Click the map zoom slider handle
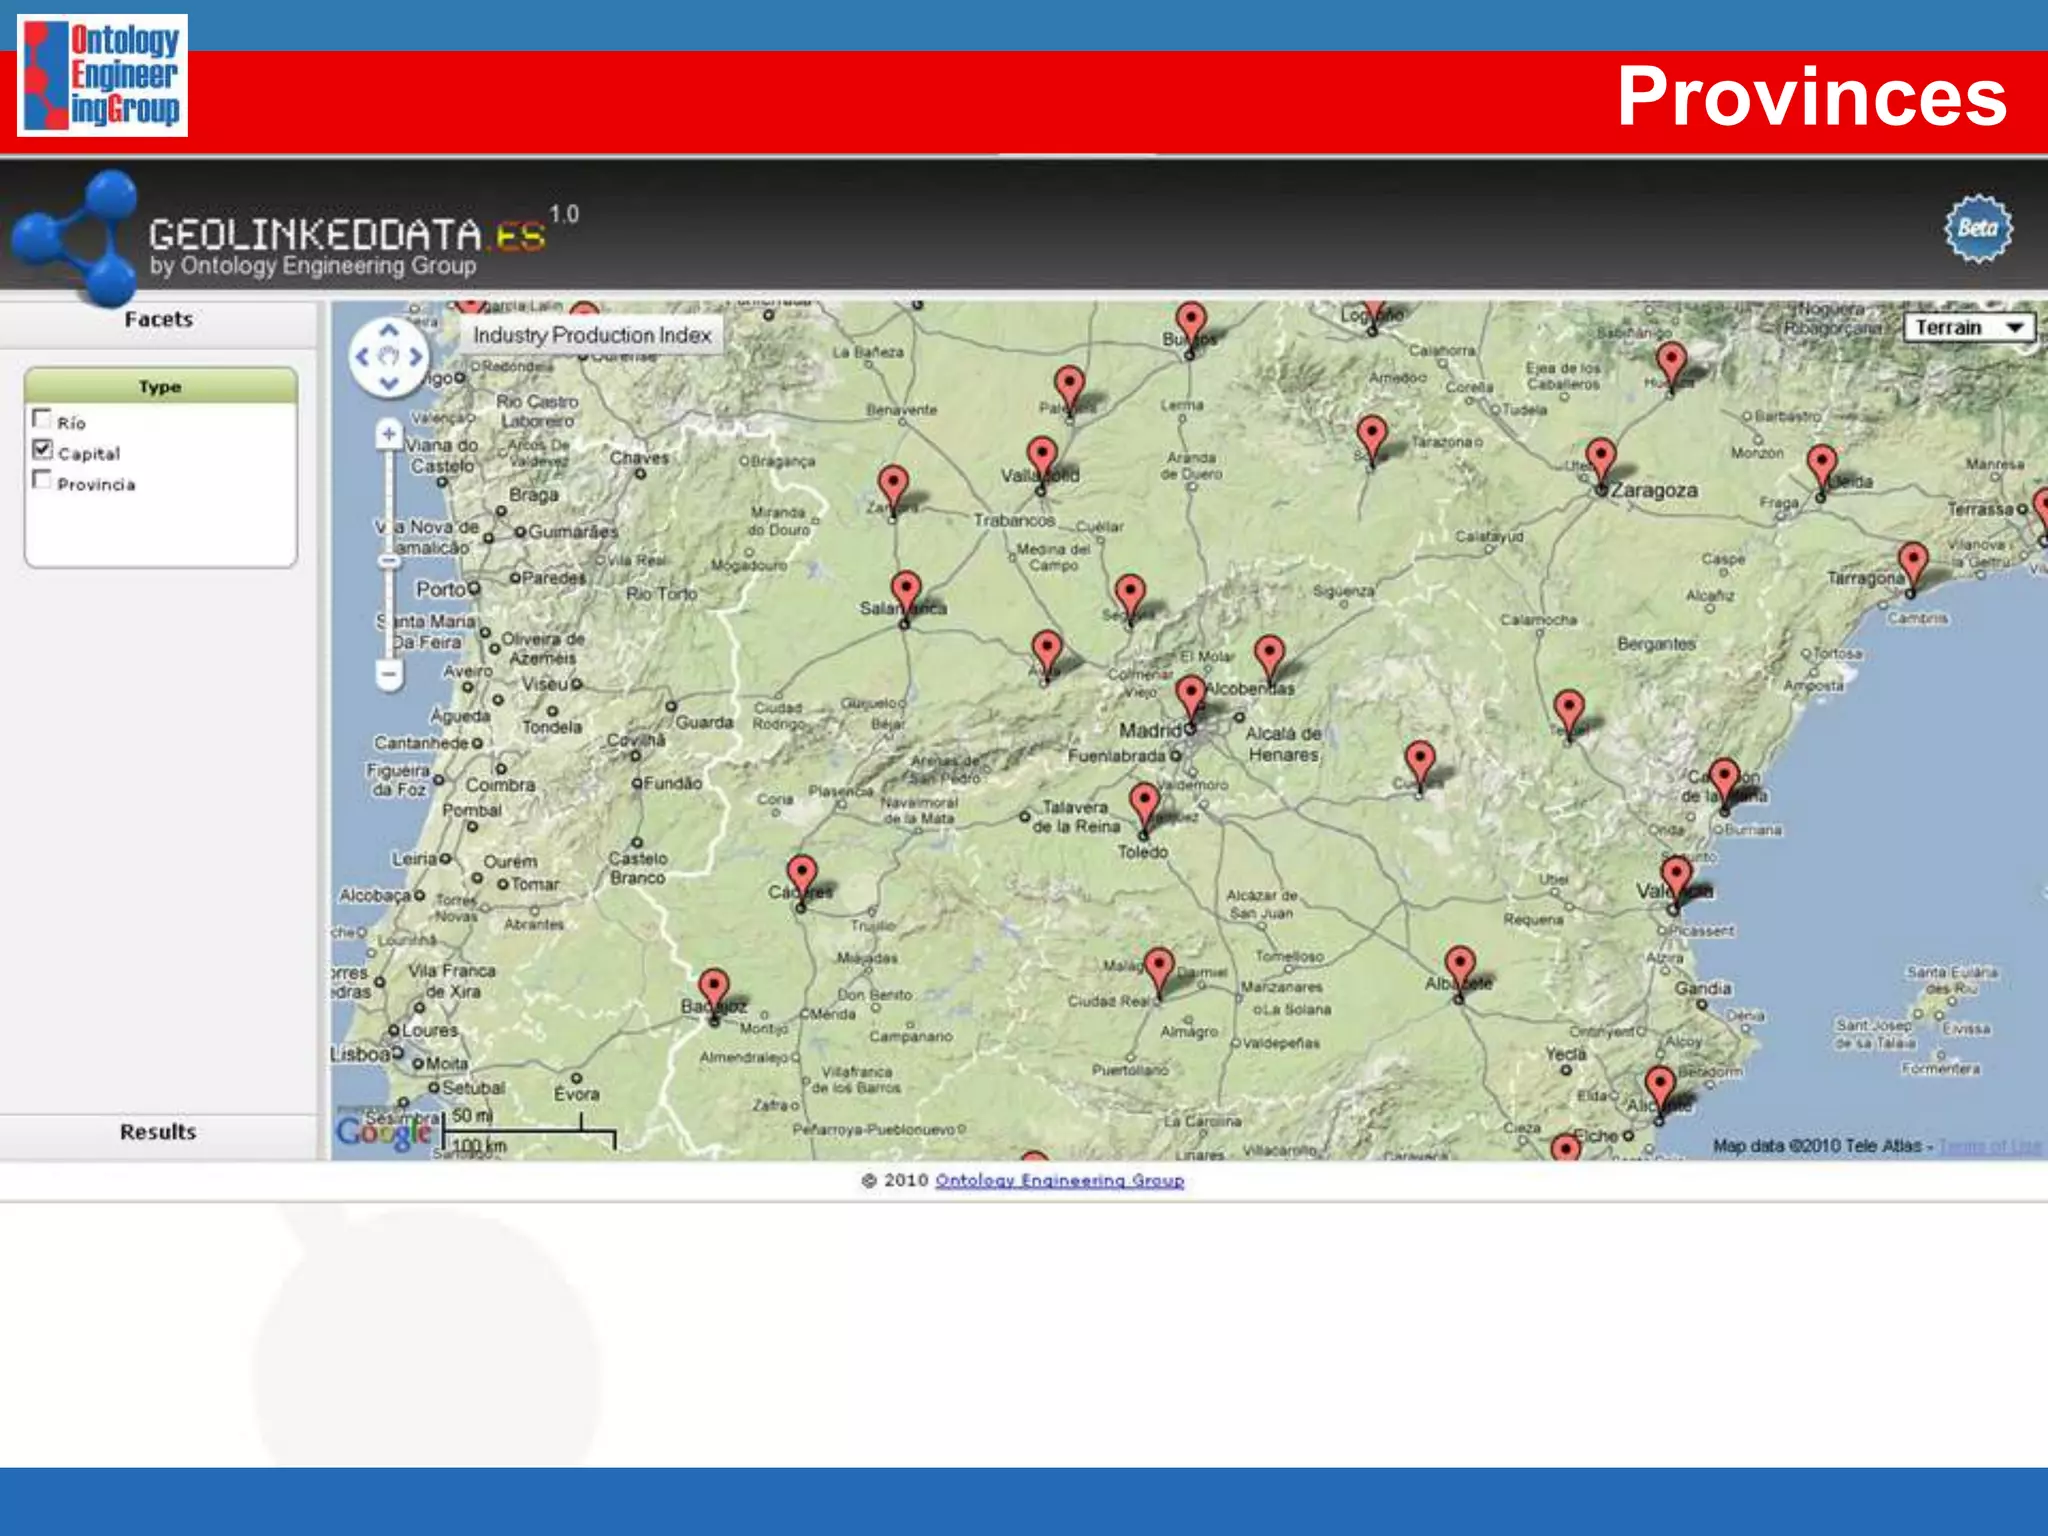The width and height of the screenshot is (2048, 1536). pyautogui.click(x=389, y=561)
